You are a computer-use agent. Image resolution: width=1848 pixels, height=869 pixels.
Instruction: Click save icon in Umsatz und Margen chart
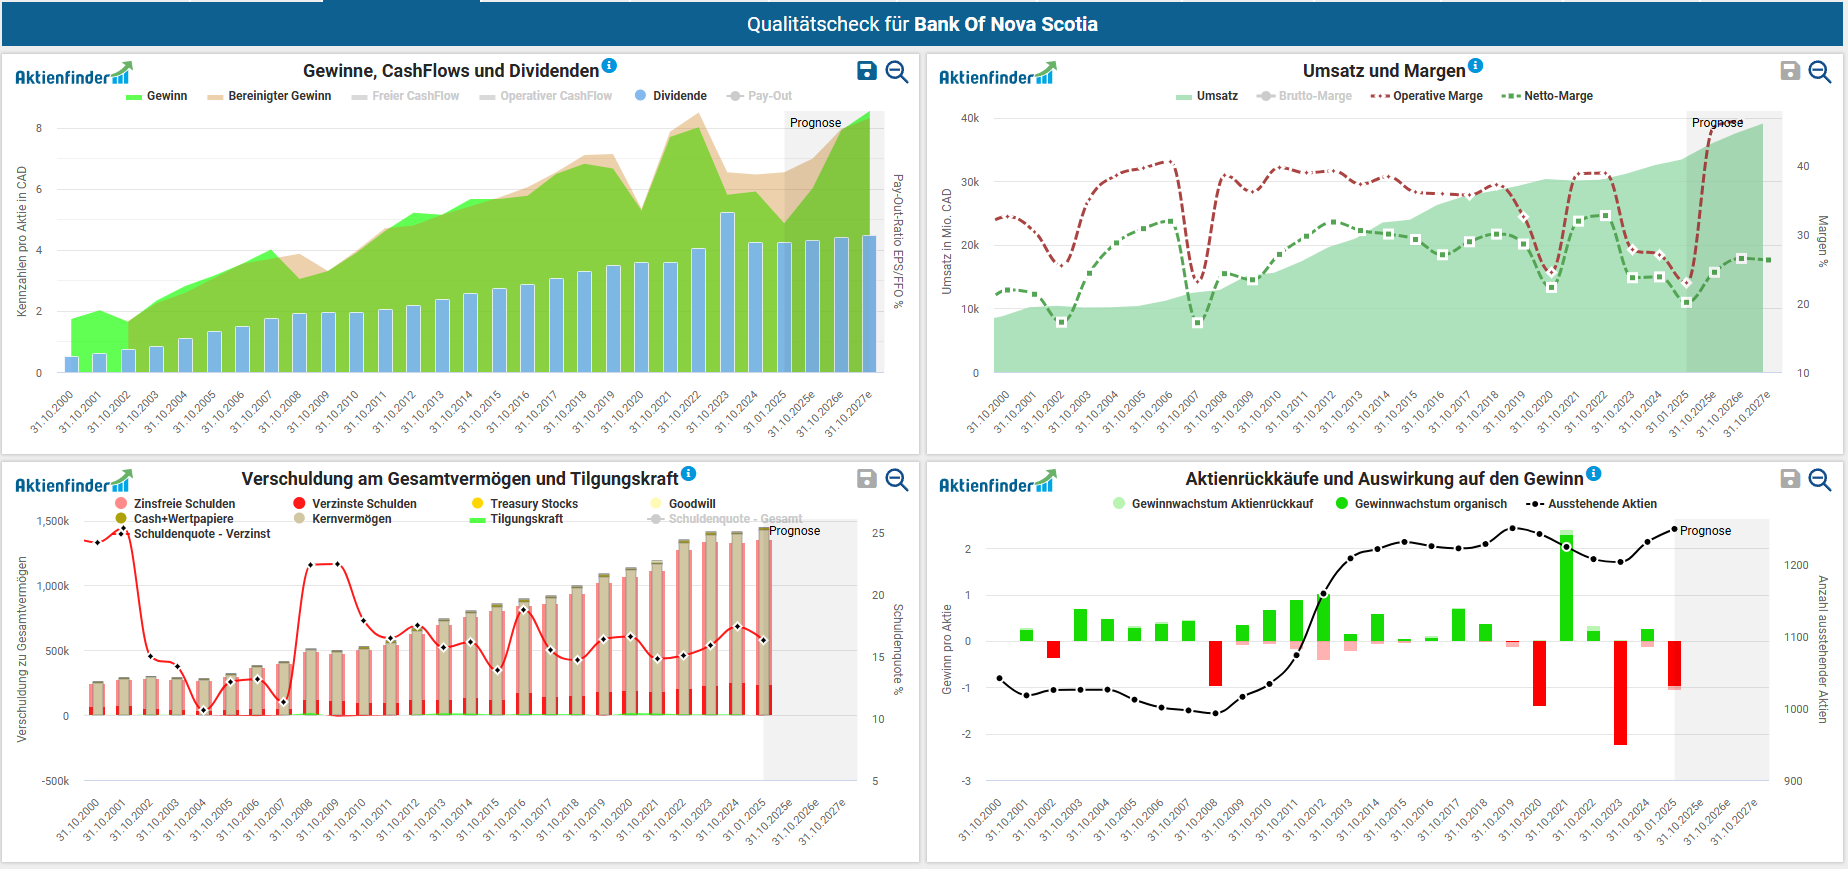click(1790, 71)
